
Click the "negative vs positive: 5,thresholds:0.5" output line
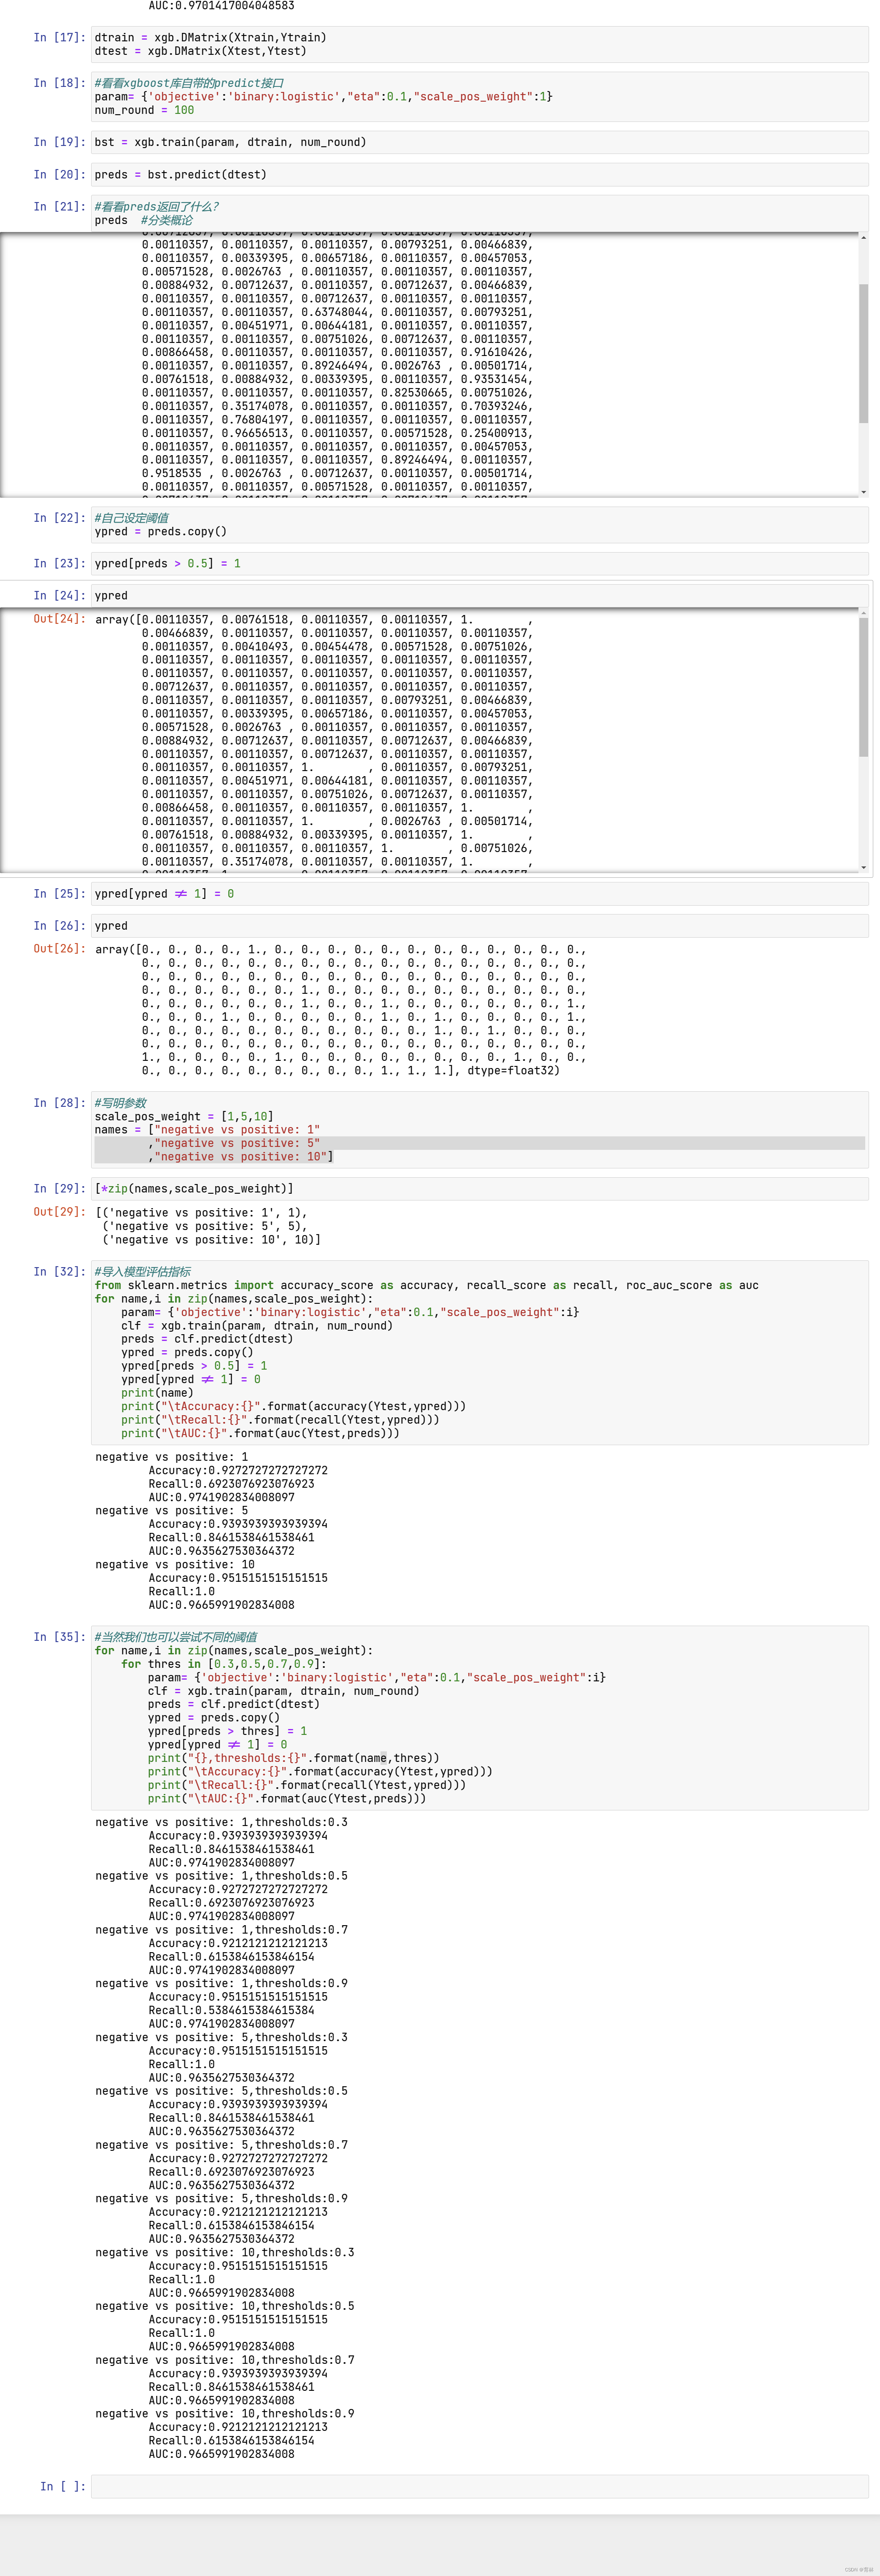click(x=221, y=2091)
